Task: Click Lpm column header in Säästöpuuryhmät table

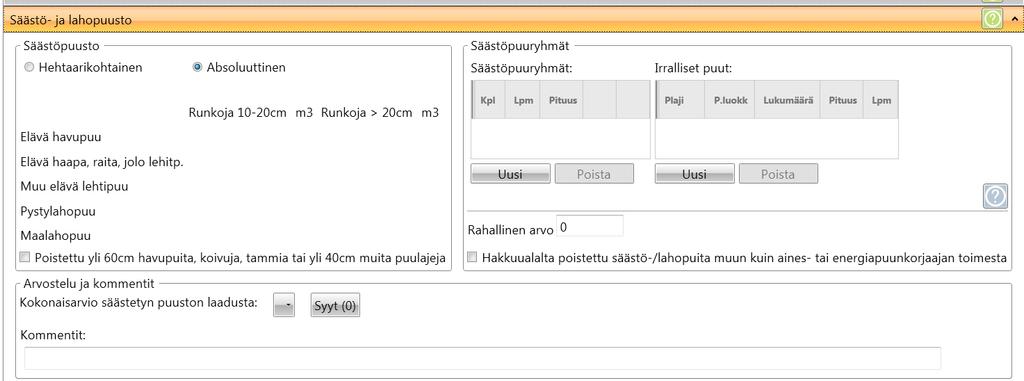Action: click(x=522, y=100)
